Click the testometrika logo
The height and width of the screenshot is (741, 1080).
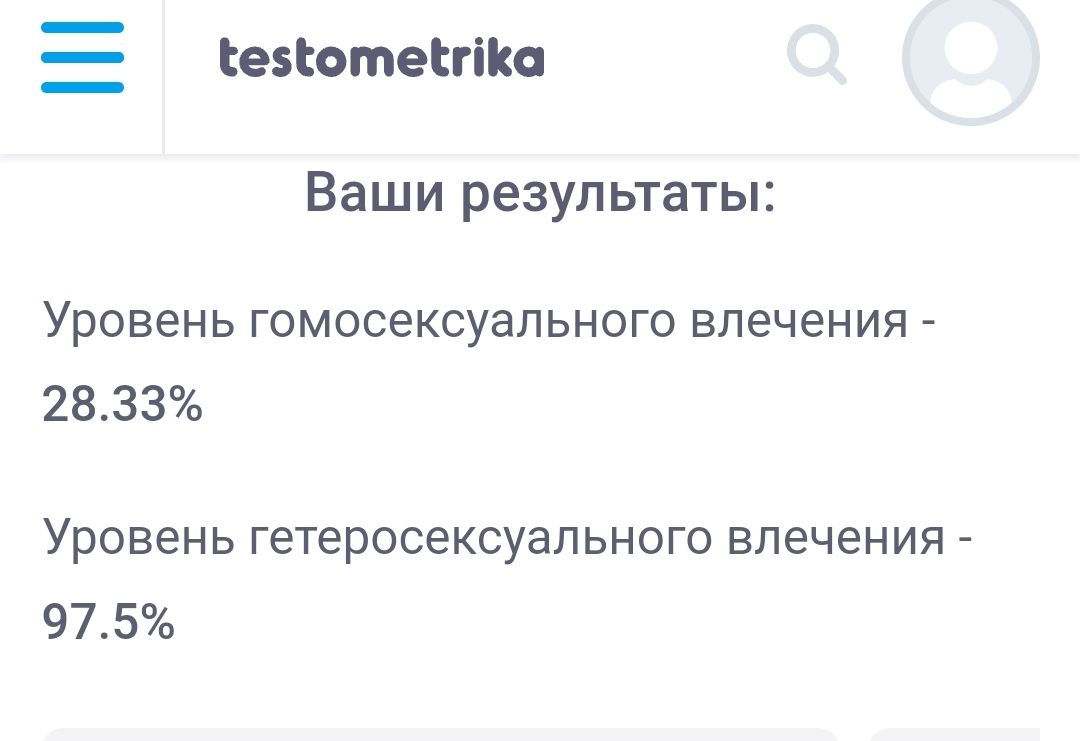click(x=381, y=58)
